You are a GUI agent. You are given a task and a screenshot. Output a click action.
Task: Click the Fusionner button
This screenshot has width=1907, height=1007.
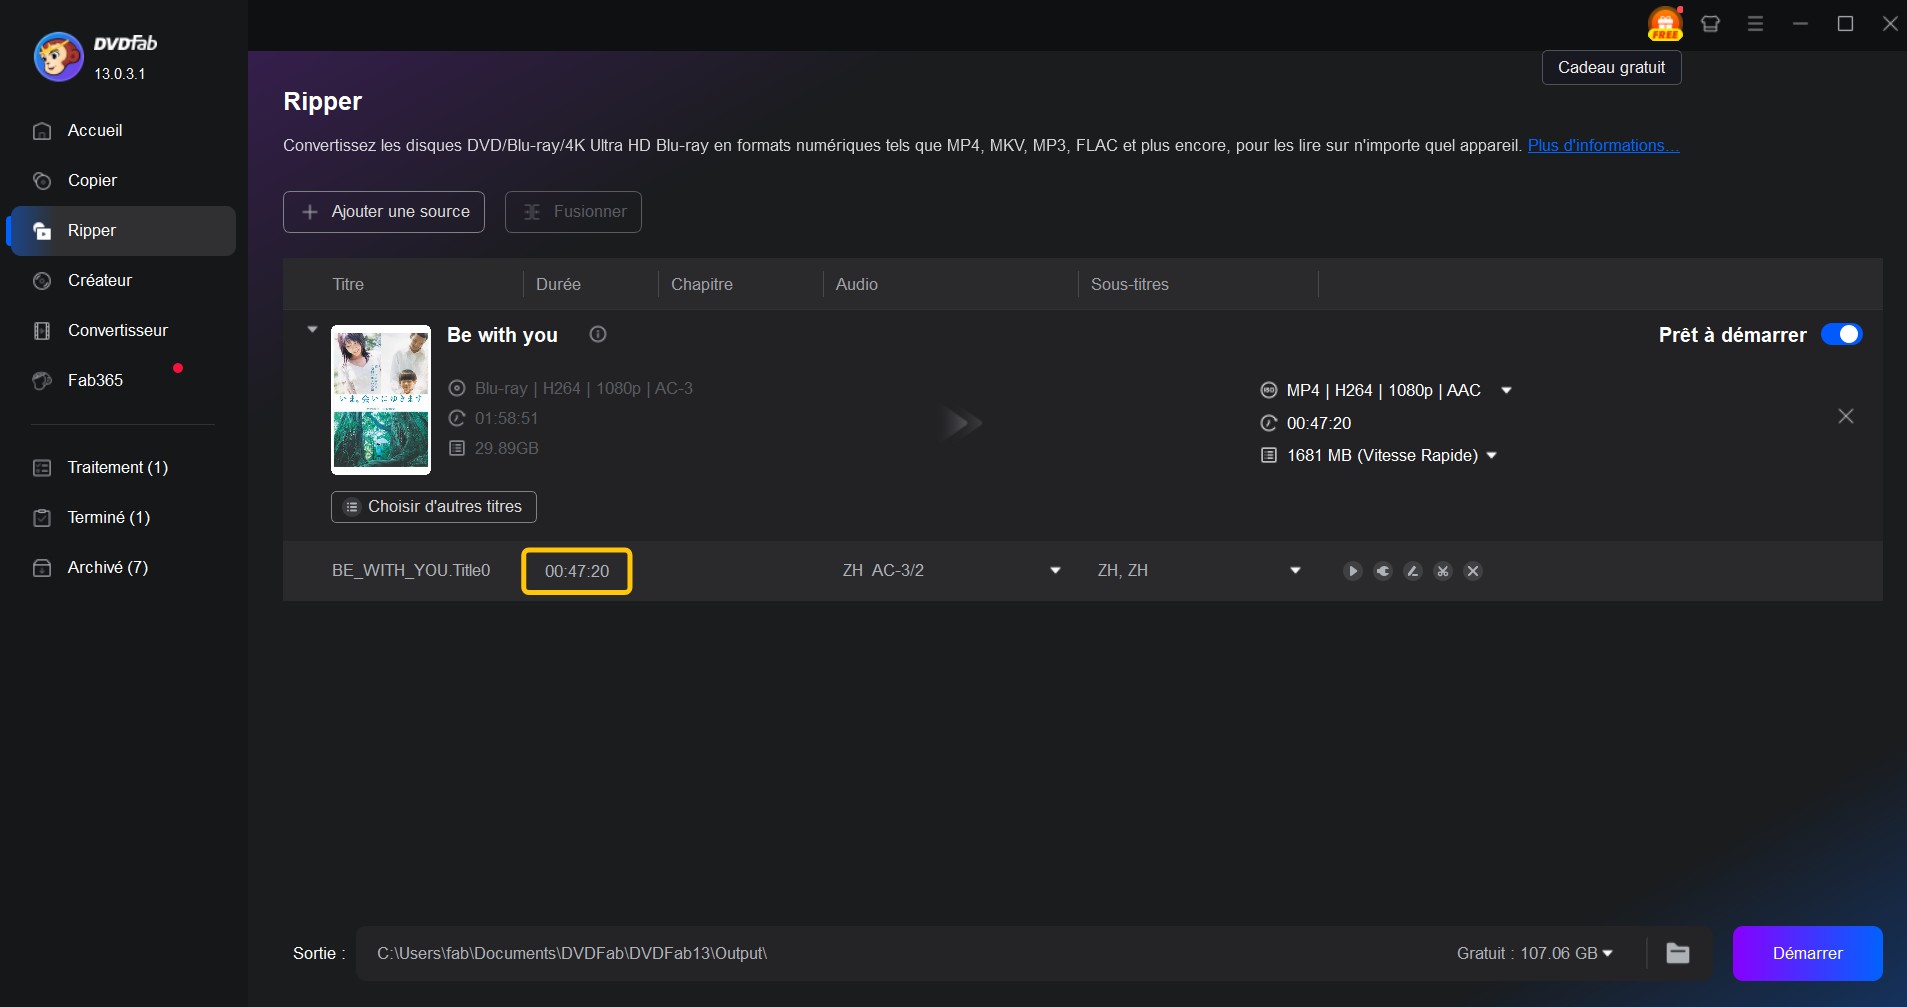tap(573, 212)
